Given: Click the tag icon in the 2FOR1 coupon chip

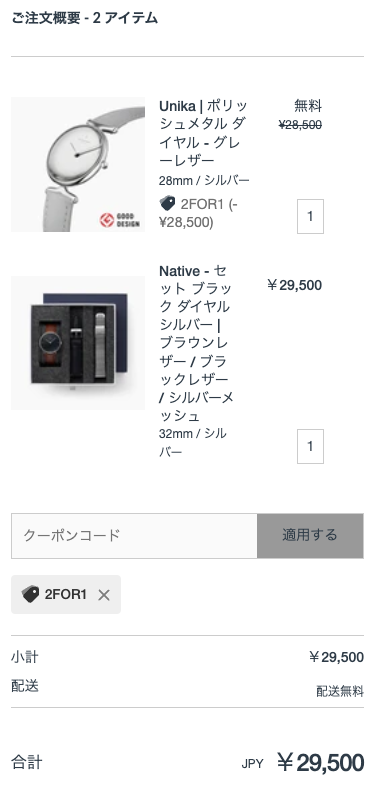Looking at the screenshot, I should click(31, 595).
